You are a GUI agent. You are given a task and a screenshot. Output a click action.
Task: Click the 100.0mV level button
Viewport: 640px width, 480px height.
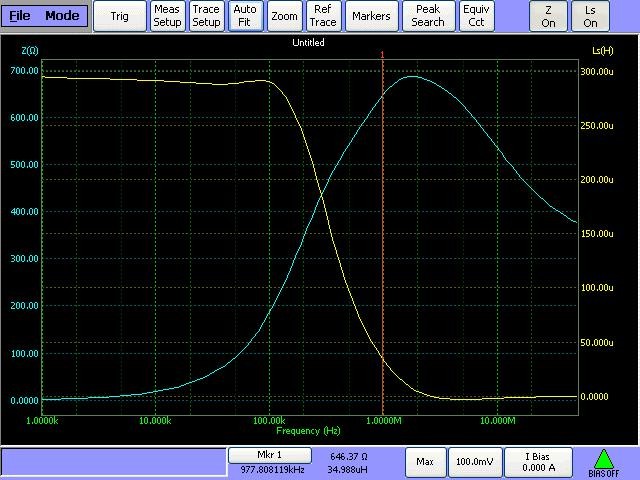[x=474, y=462]
